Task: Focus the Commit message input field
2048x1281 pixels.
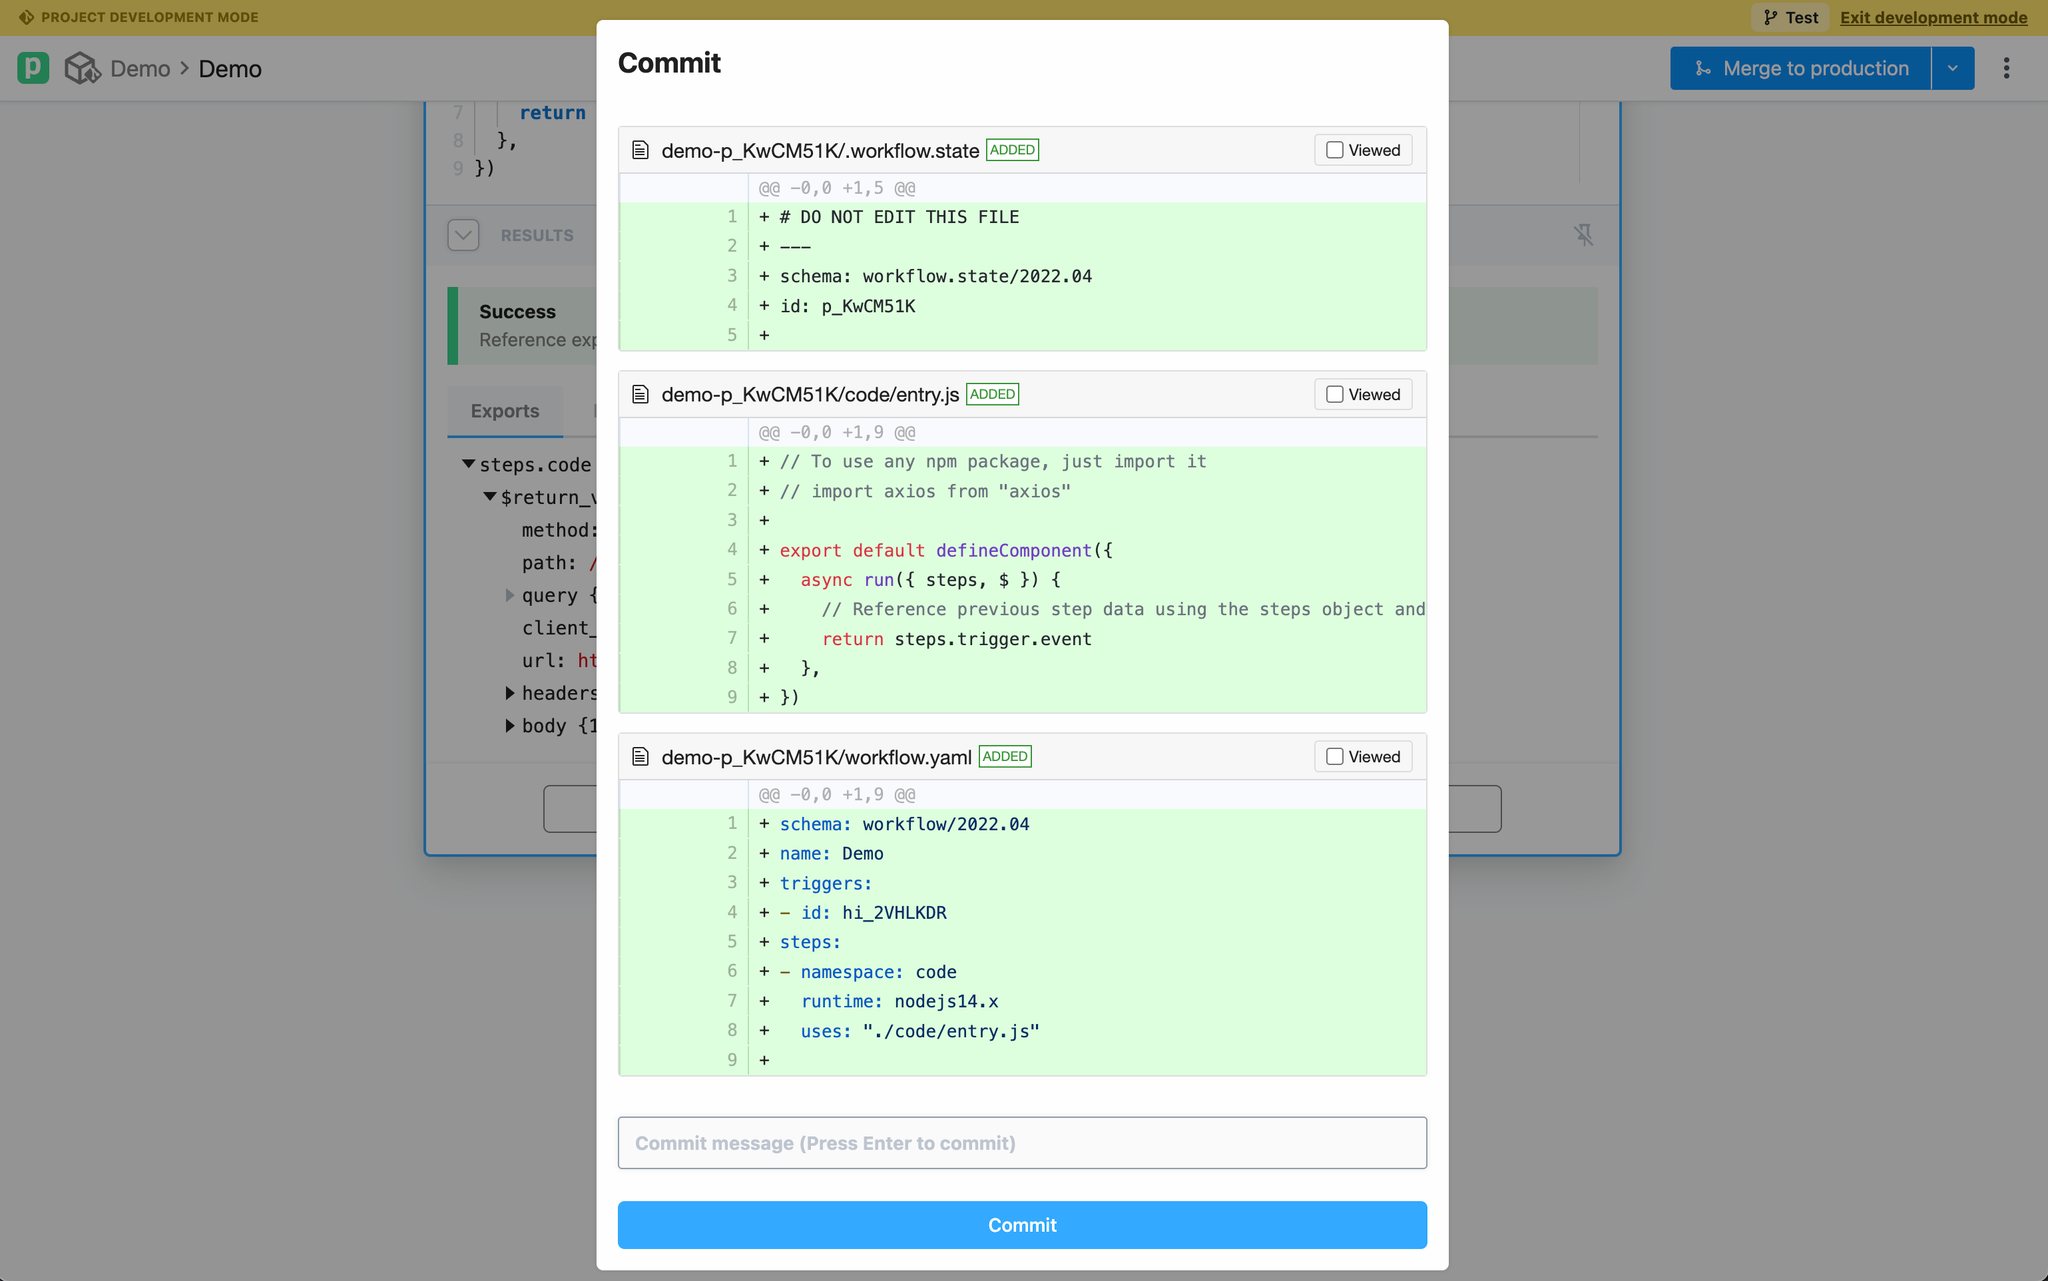Action: (1022, 1143)
